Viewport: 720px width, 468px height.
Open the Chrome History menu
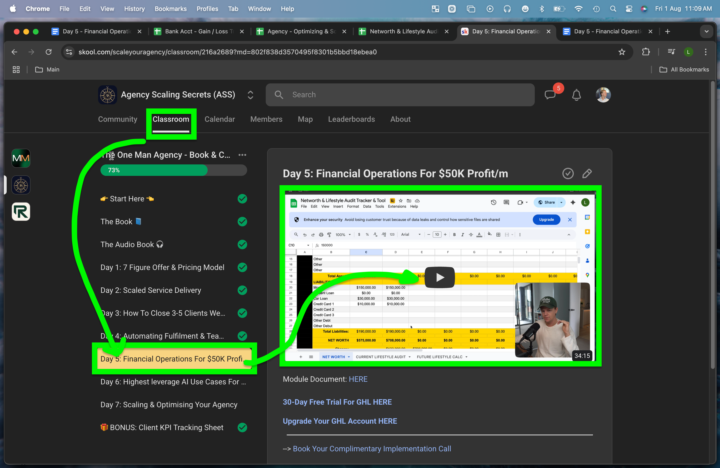(x=134, y=8)
